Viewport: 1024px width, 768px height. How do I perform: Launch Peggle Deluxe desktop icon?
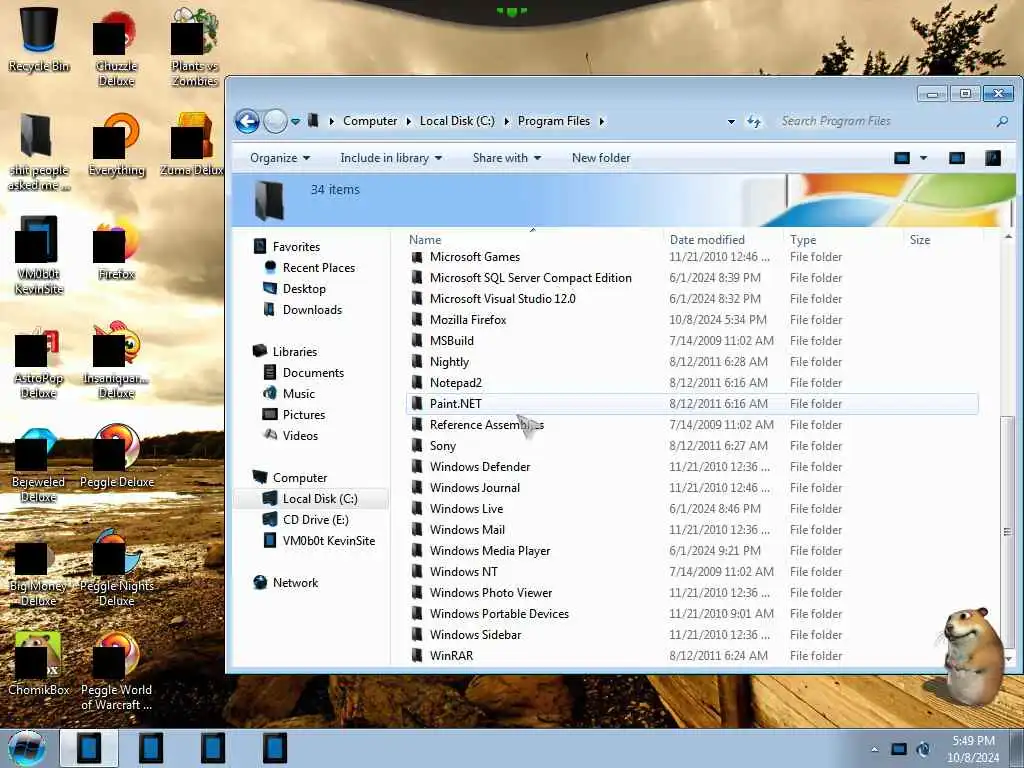[116, 457]
